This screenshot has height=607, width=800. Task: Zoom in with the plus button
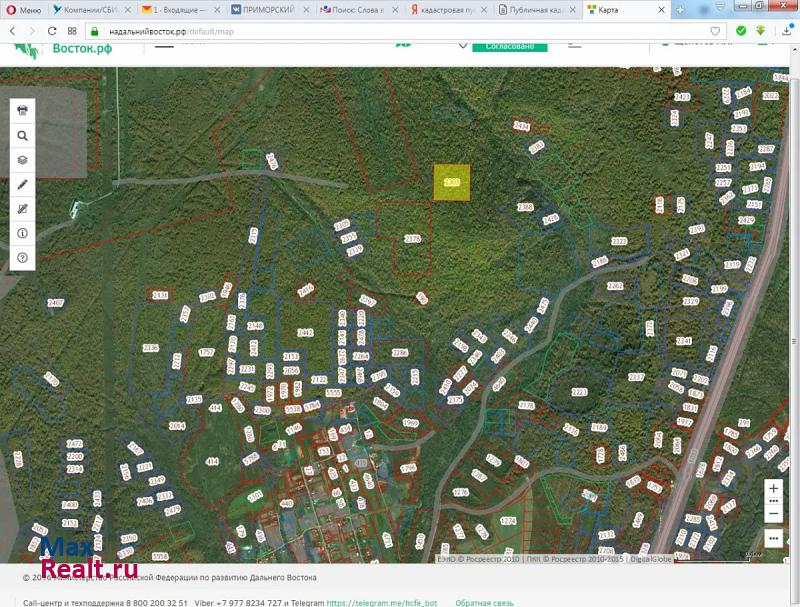[773, 488]
